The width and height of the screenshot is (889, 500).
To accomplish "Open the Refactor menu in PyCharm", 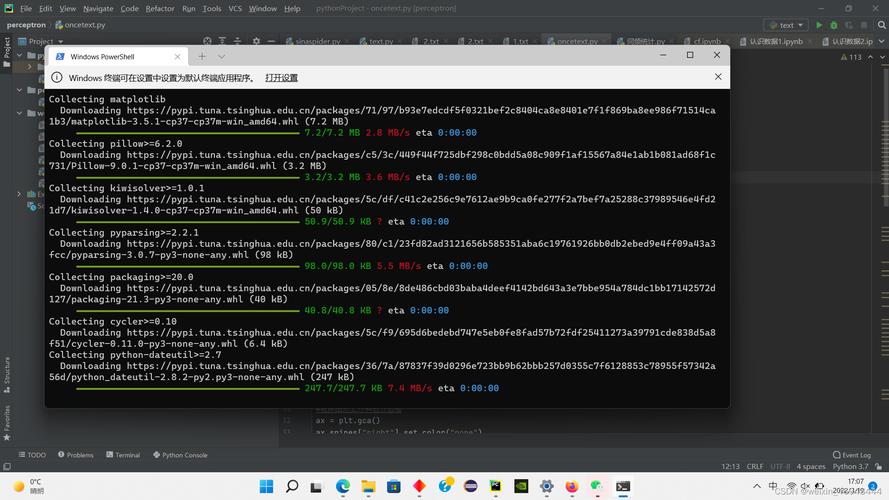I will 160,9.
